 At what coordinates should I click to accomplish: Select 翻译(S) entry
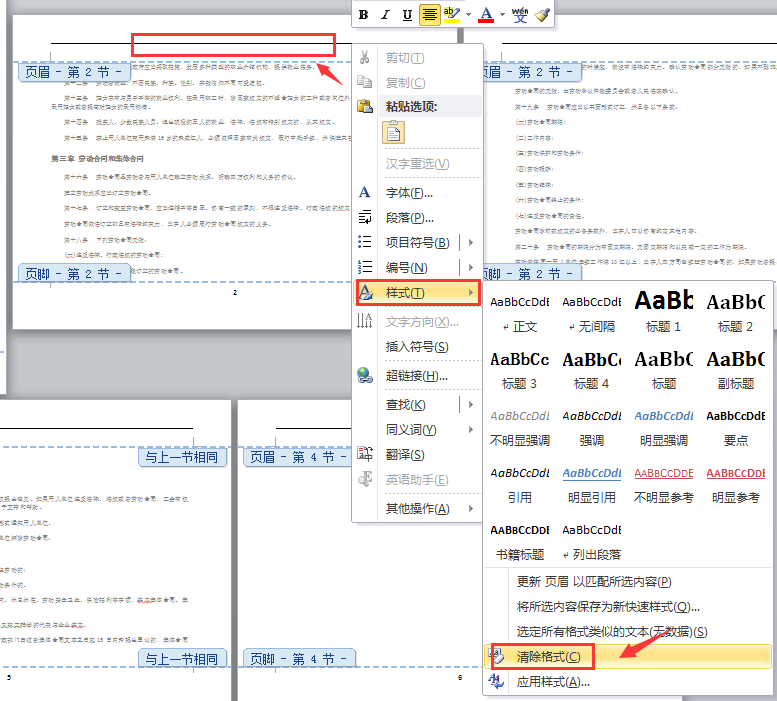(405, 455)
